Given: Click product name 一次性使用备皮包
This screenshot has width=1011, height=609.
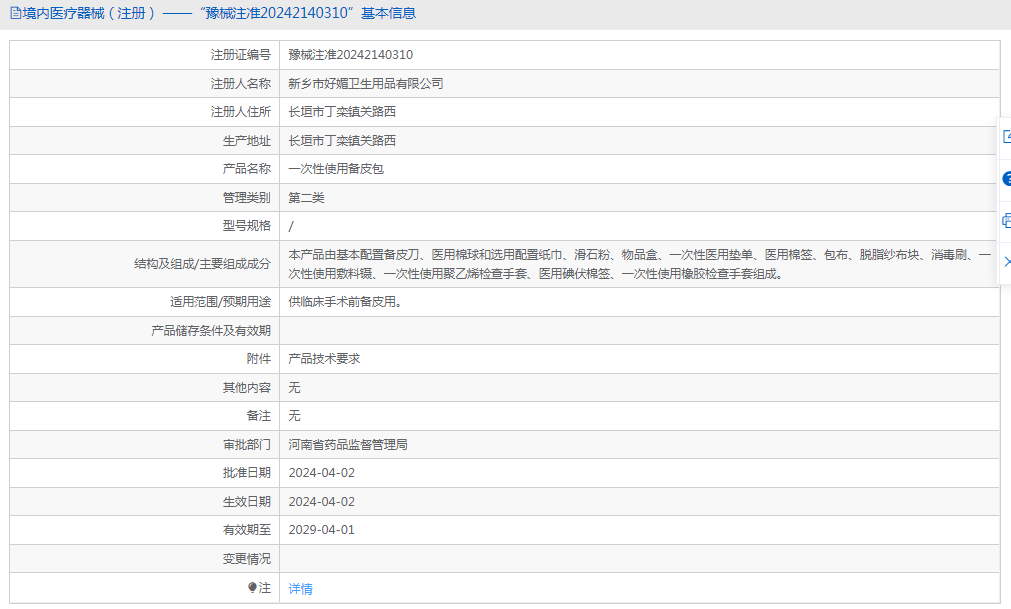Looking at the screenshot, I should (x=336, y=169).
